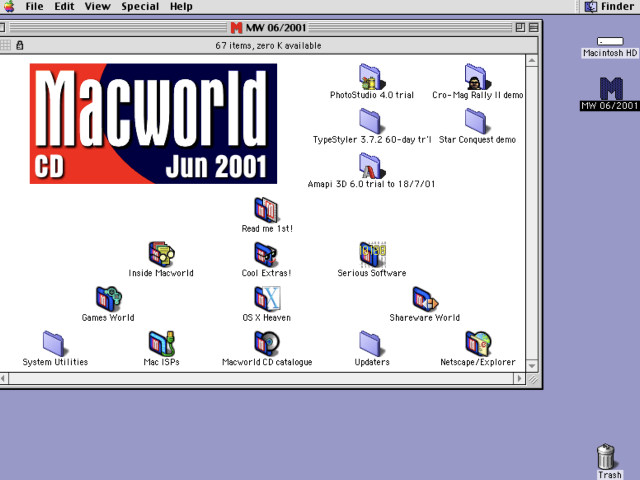The height and width of the screenshot is (480, 640).
Task: Select the Star Conquest demo folder
Action: pos(476,121)
